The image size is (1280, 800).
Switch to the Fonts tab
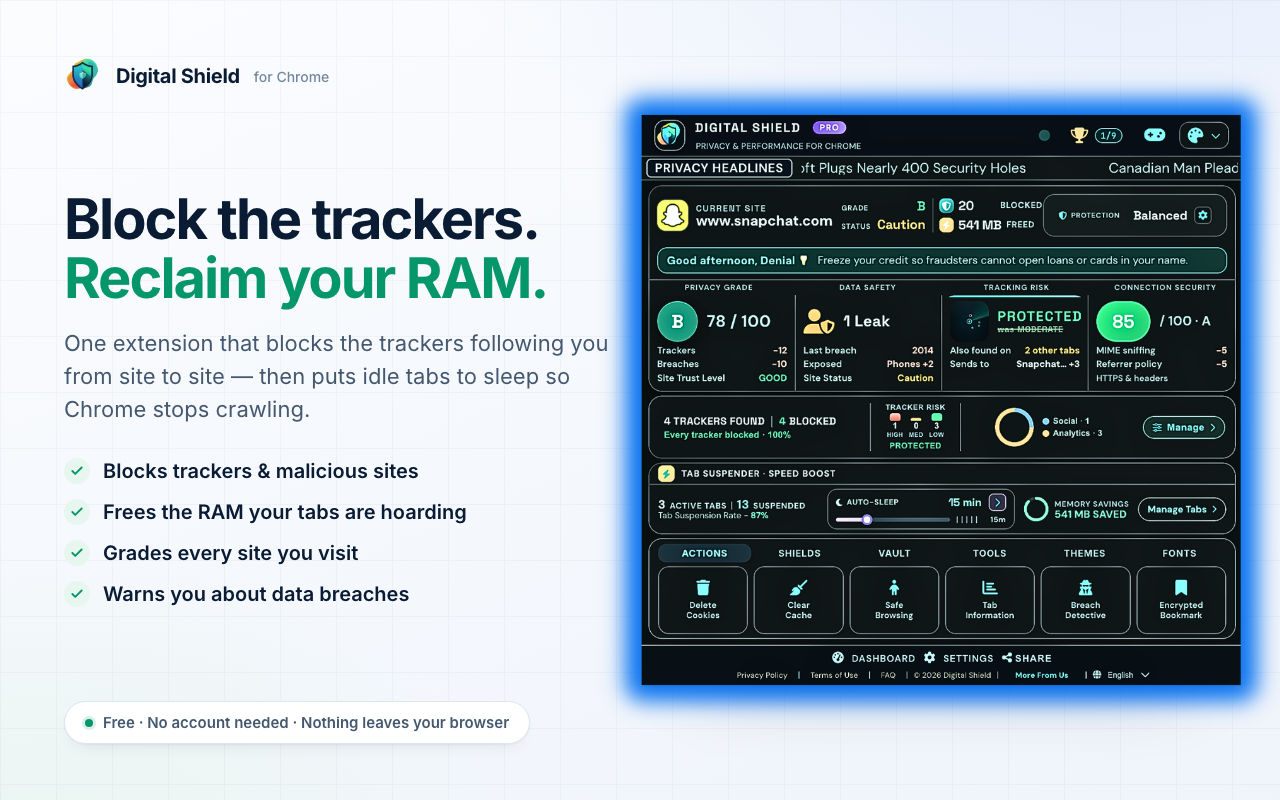coord(1180,553)
